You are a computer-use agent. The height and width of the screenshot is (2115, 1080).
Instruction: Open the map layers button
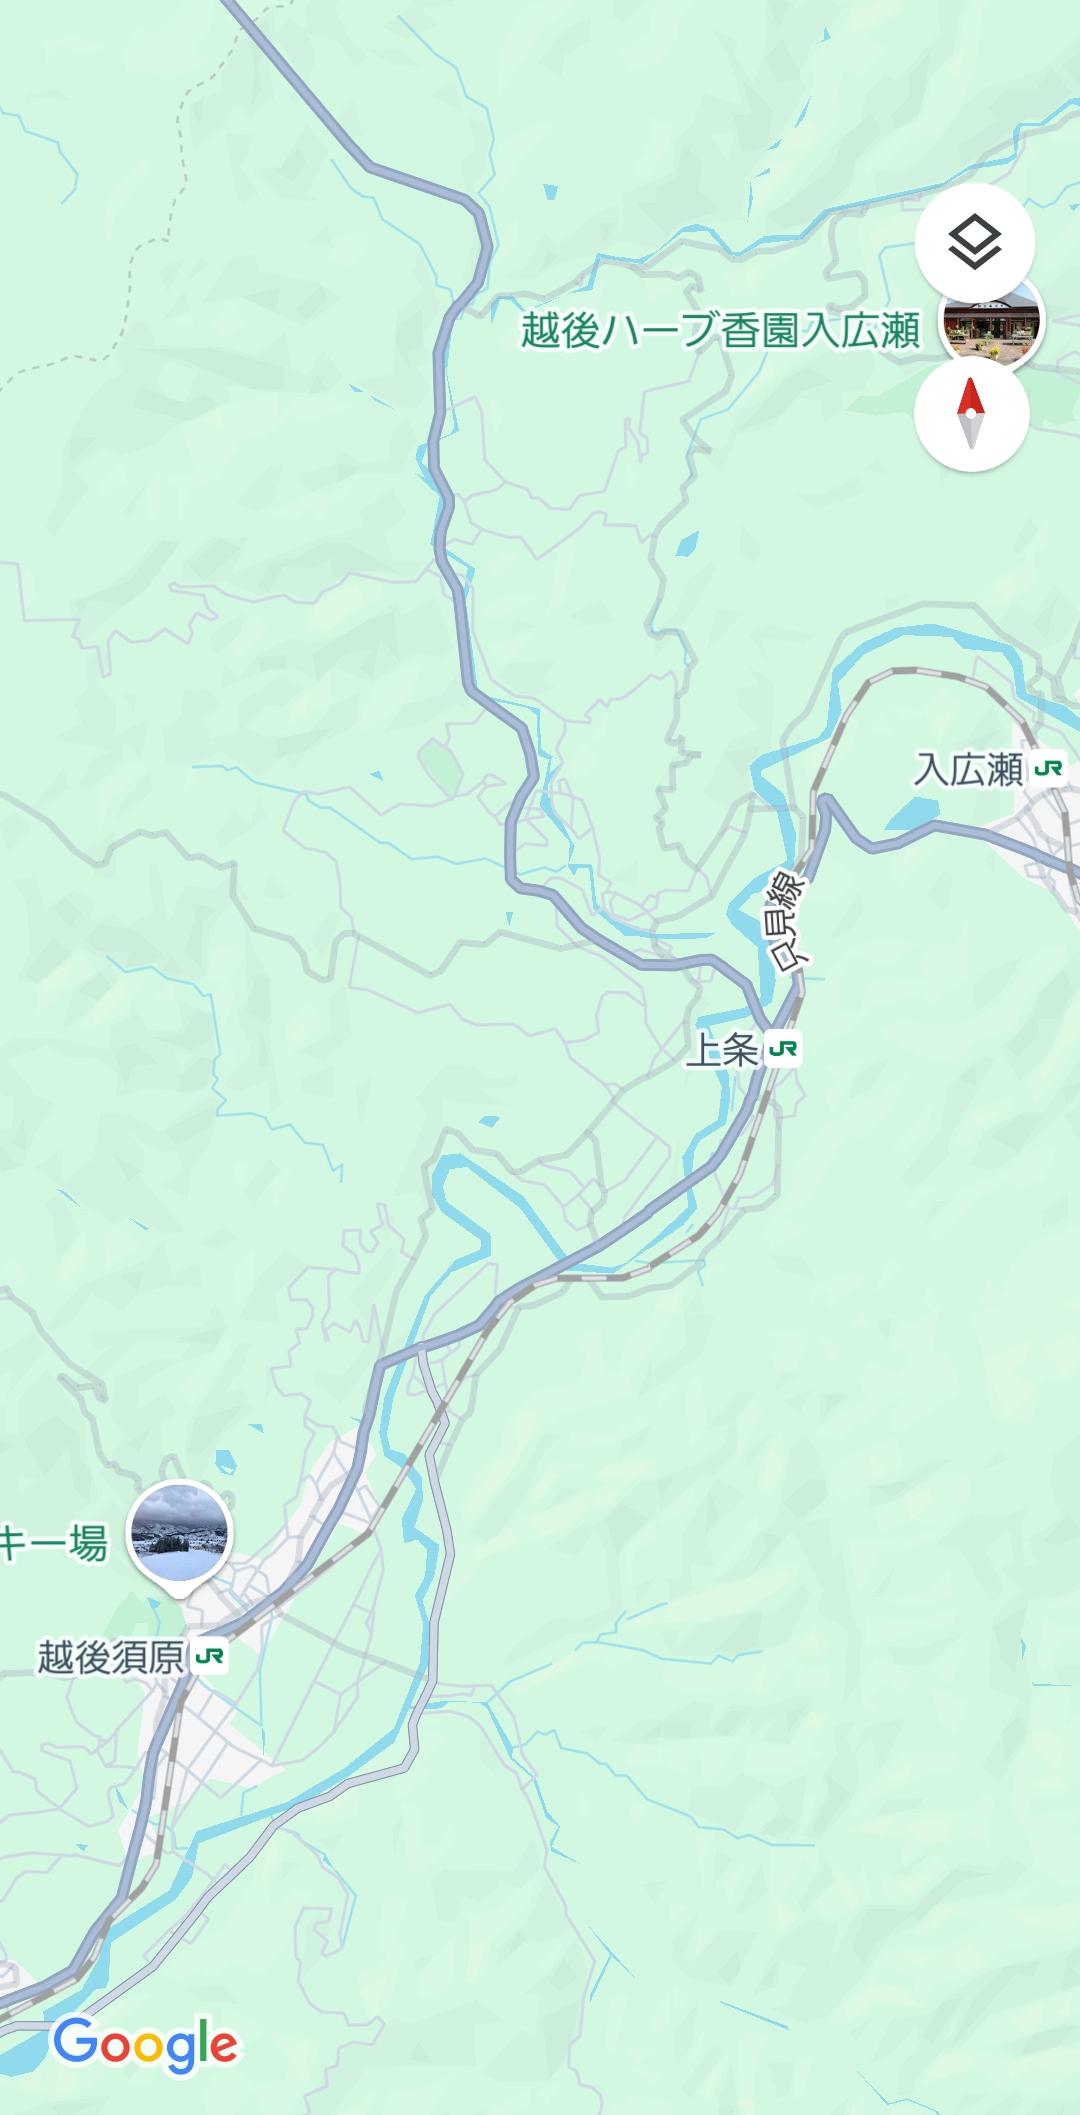tap(975, 243)
